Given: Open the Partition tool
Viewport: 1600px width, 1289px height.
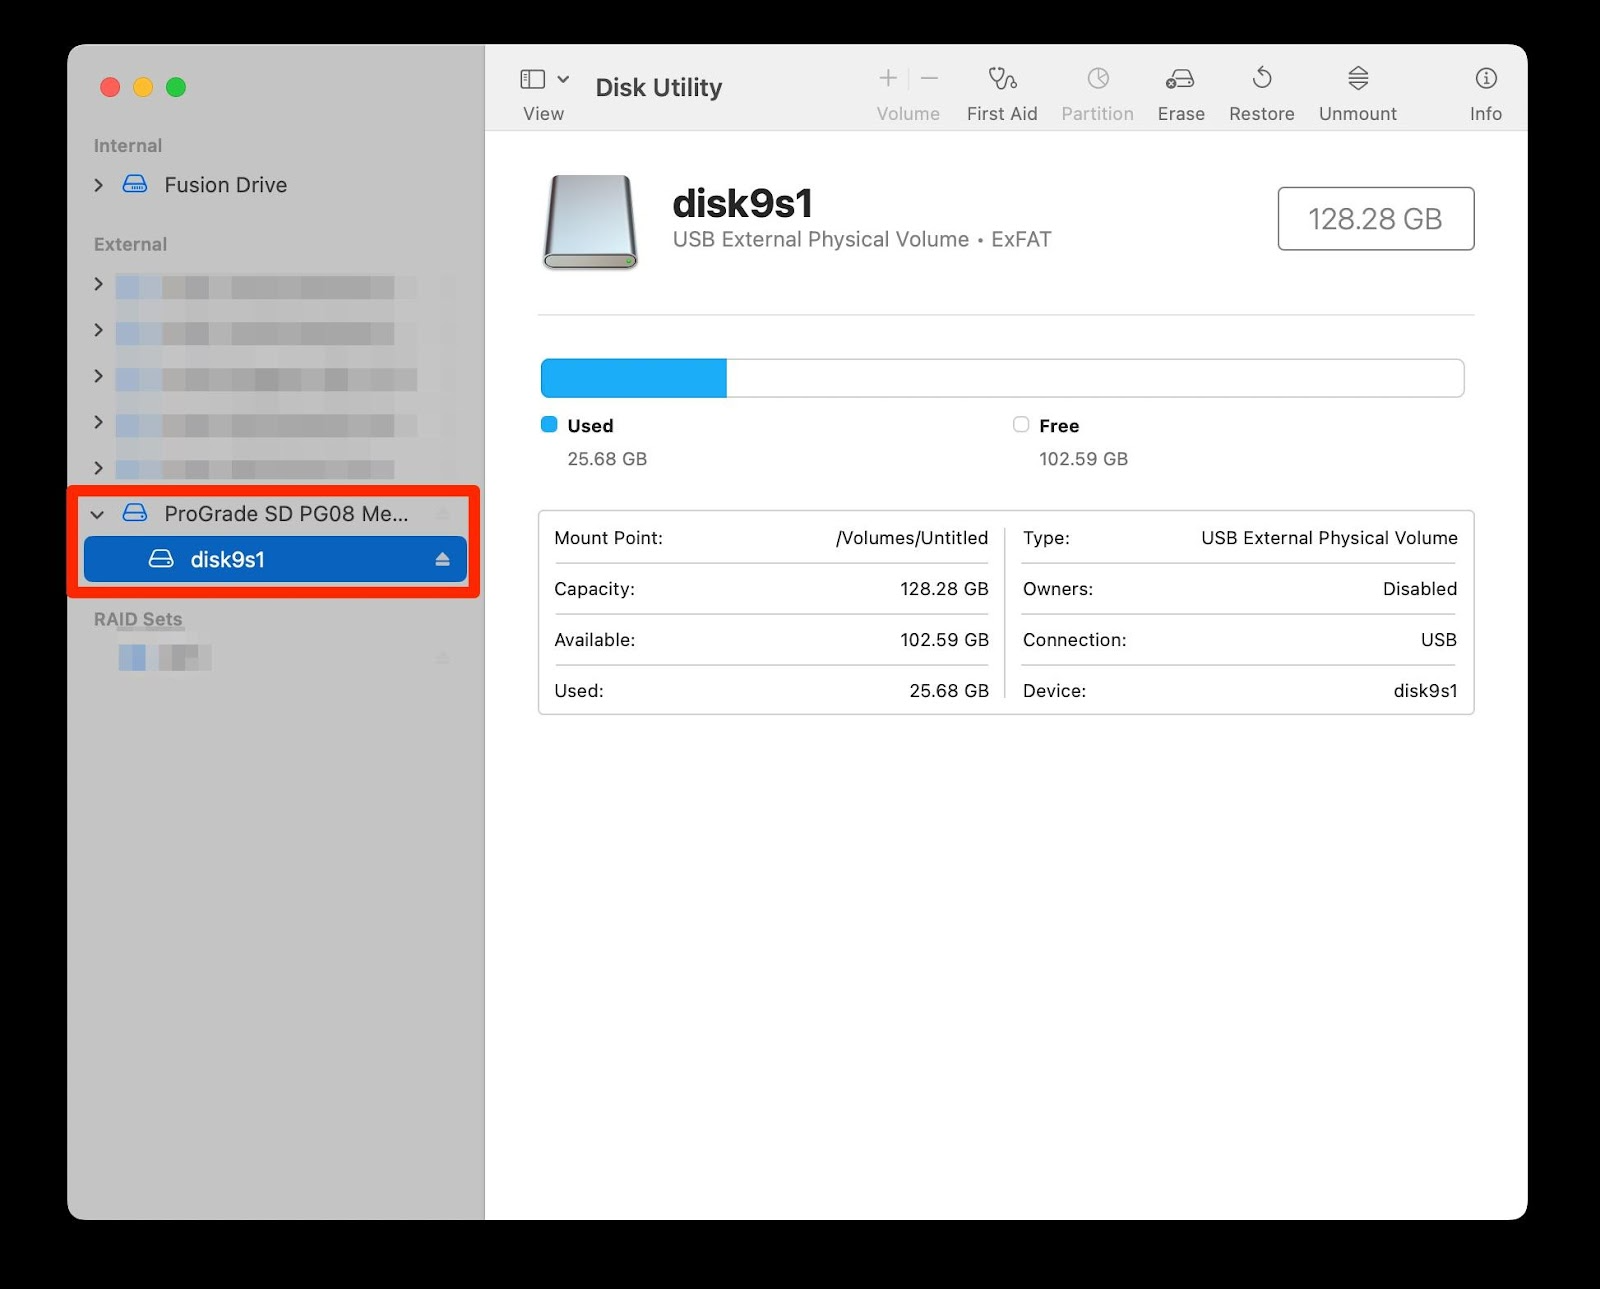Looking at the screenshot, I should 1097,90.
